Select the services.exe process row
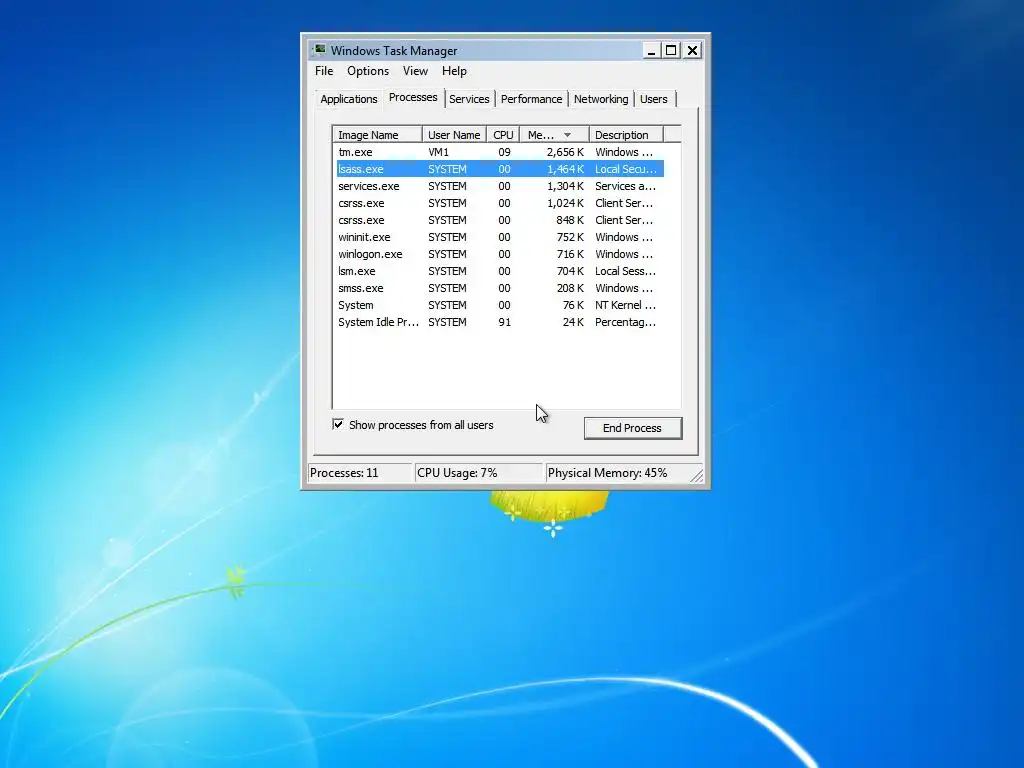 pos(500,186)
